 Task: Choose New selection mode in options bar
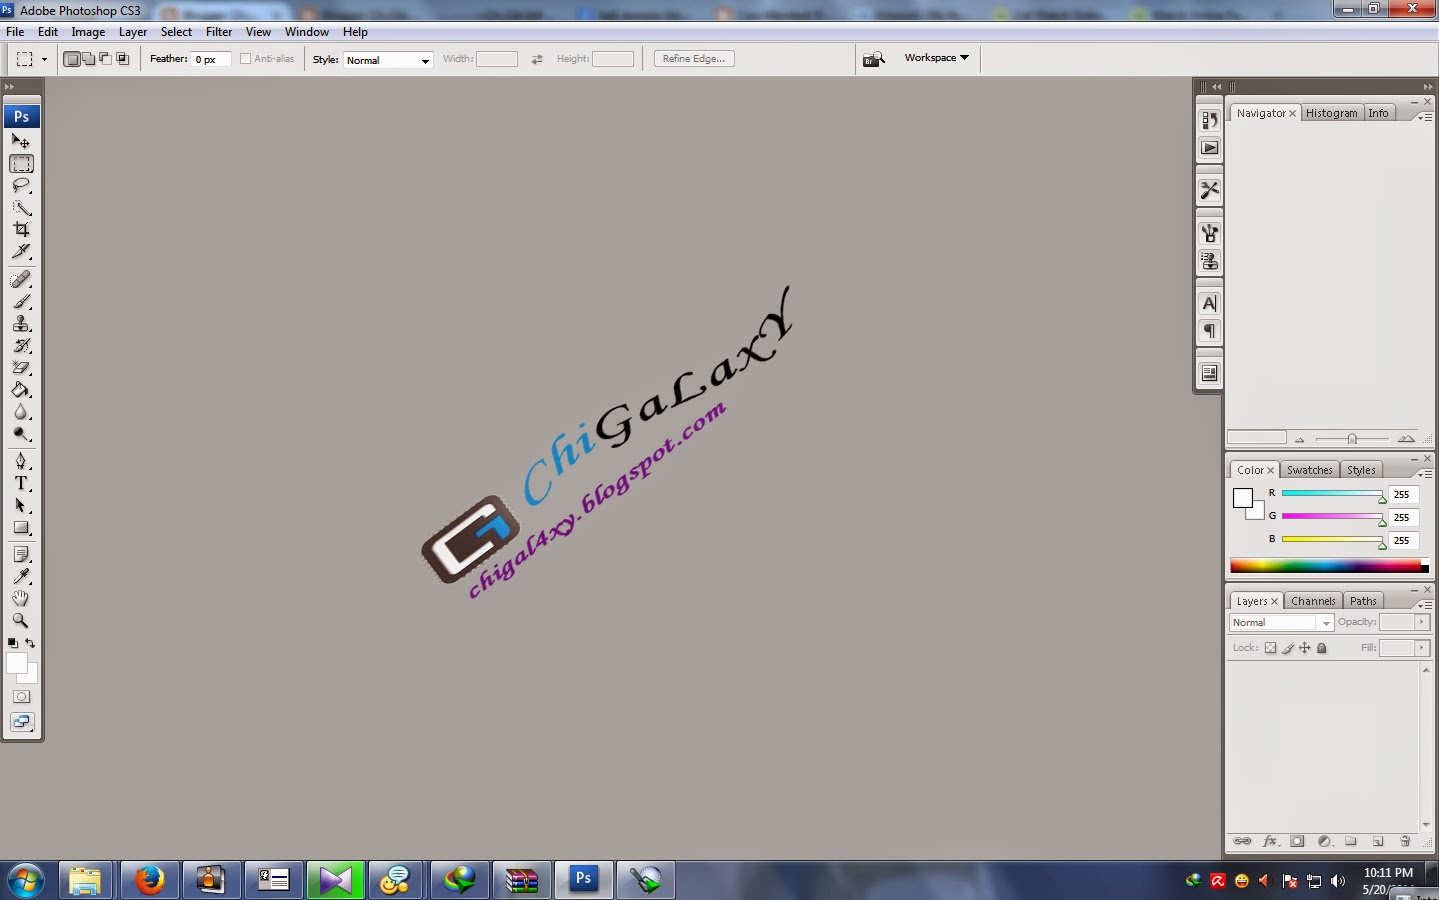pyautogui.click(x=72, y=59)
